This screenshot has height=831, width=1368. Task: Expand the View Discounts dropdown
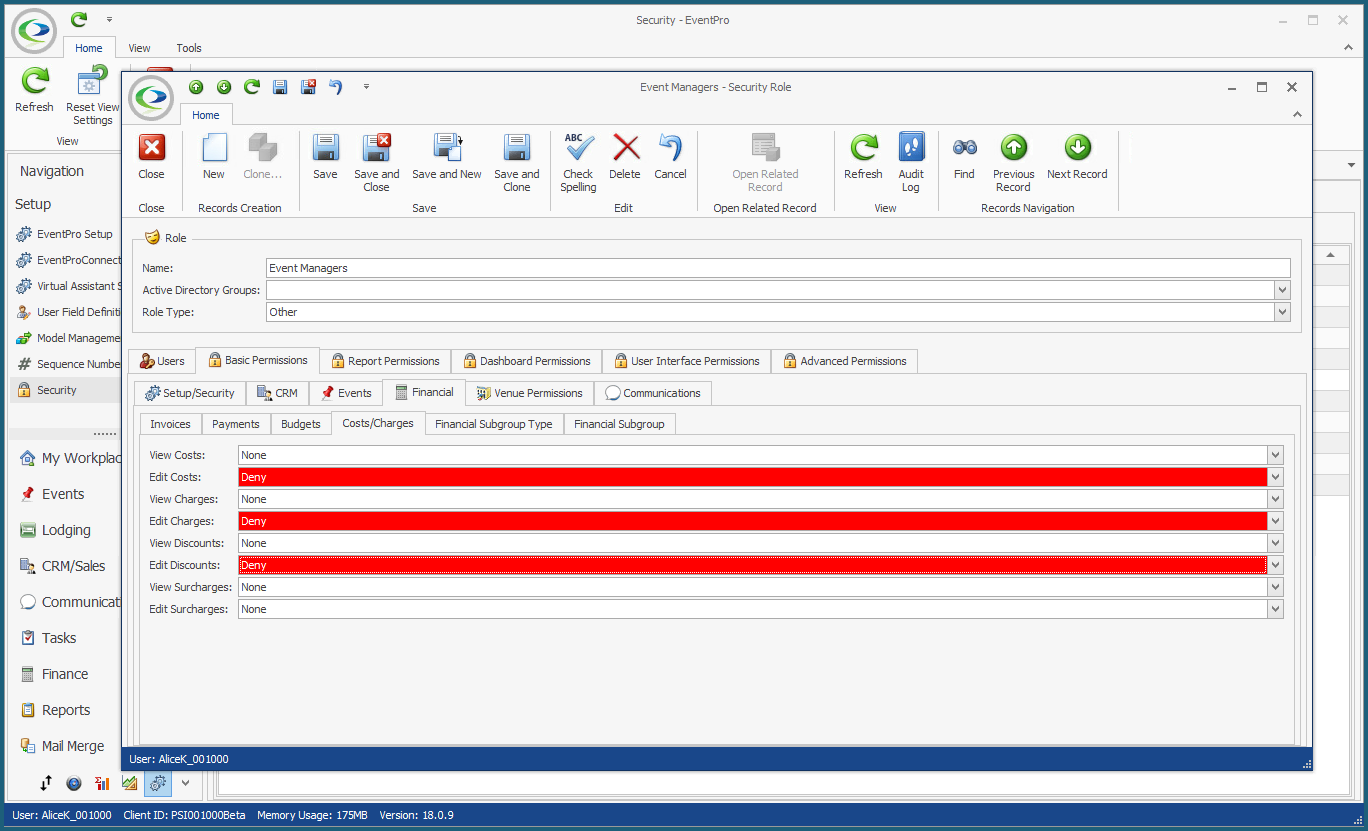[x=1275, y=543]
